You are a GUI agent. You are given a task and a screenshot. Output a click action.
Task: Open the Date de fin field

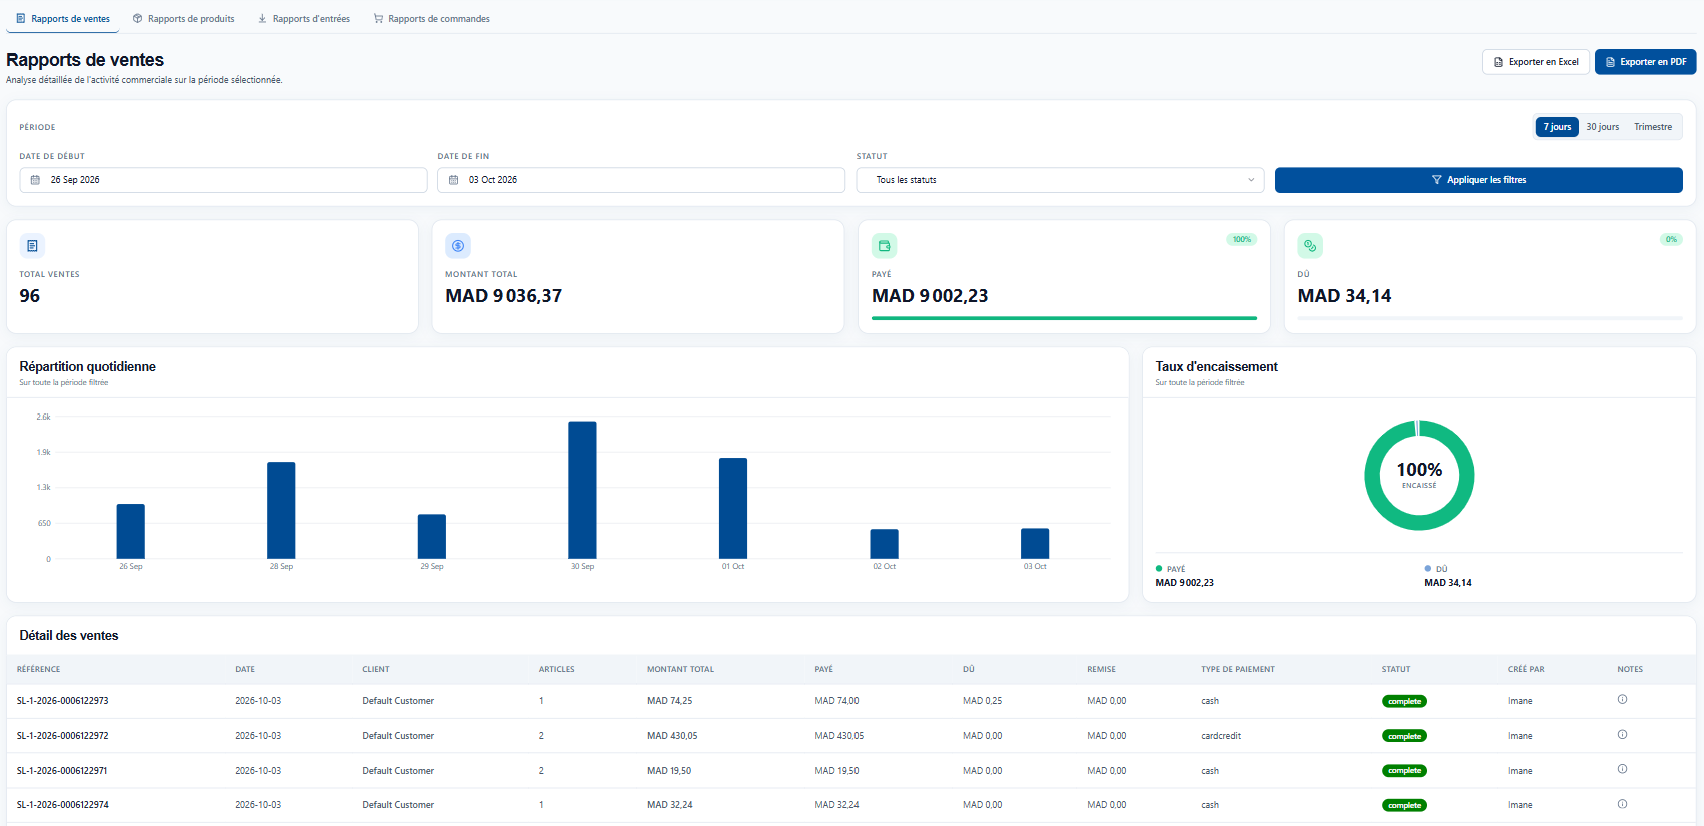click(x=641, y=180)
